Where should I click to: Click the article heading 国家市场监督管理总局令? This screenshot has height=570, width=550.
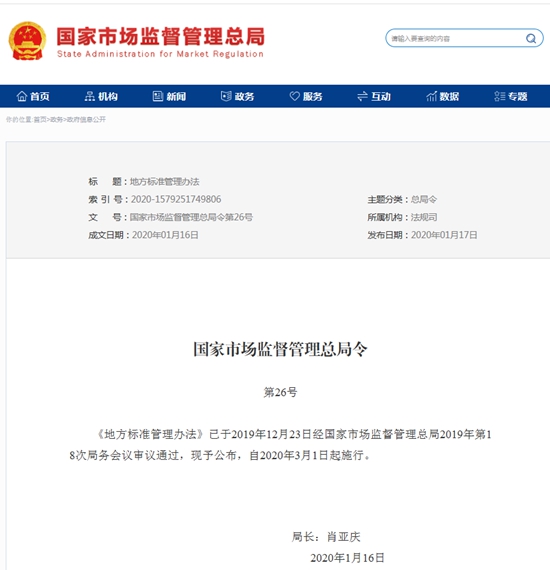[x=280, y=349]
